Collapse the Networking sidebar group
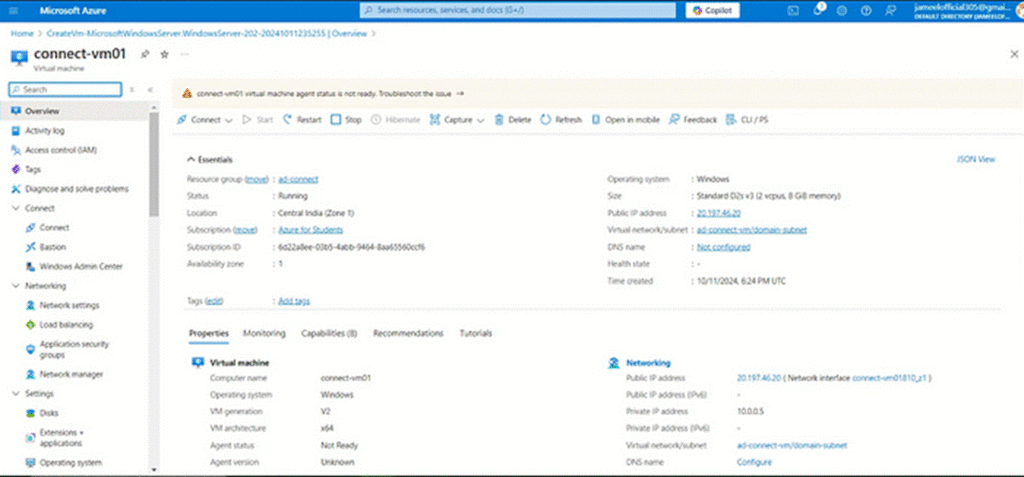This screenshot has width=1024, height=477. coord(15,286)
